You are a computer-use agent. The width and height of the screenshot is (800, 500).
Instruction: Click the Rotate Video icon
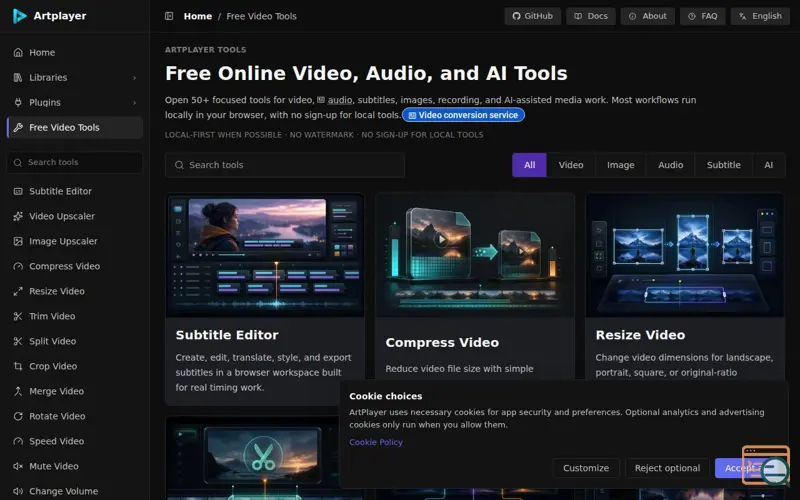[18, 416]
